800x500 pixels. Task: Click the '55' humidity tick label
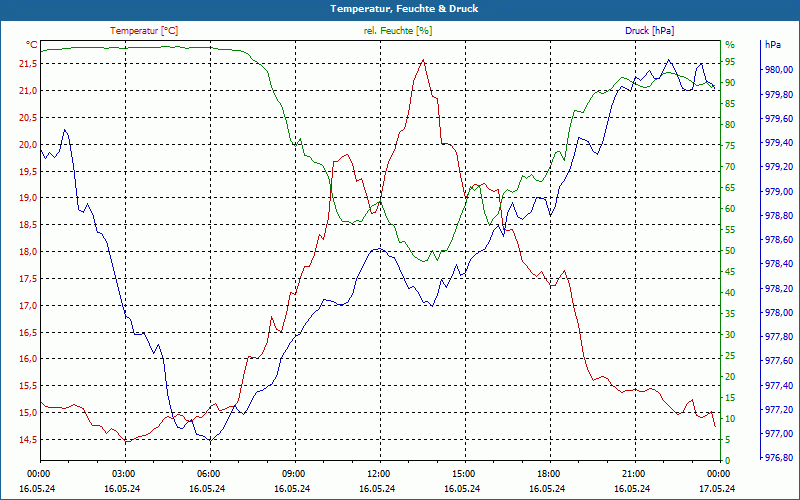(x=730, y=230)
